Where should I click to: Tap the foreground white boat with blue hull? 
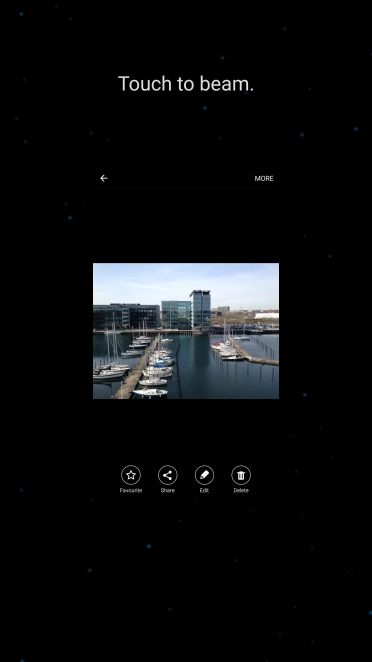click(149, 393)
